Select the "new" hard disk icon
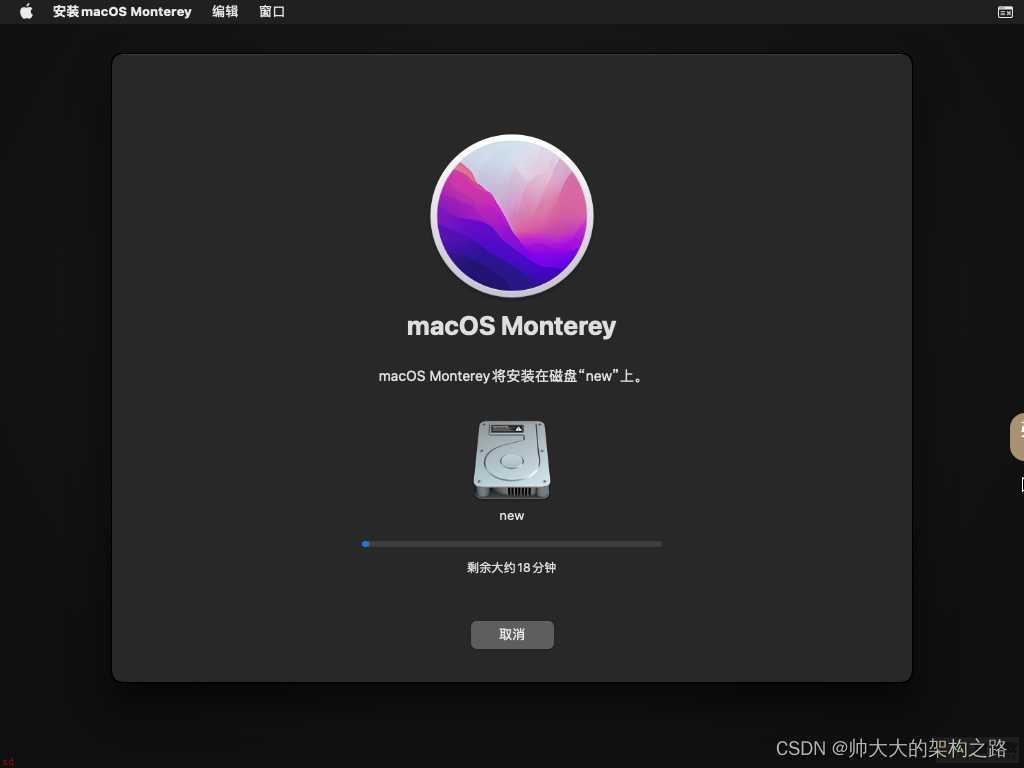This screenshot has width=1024, height=768. 512,460
